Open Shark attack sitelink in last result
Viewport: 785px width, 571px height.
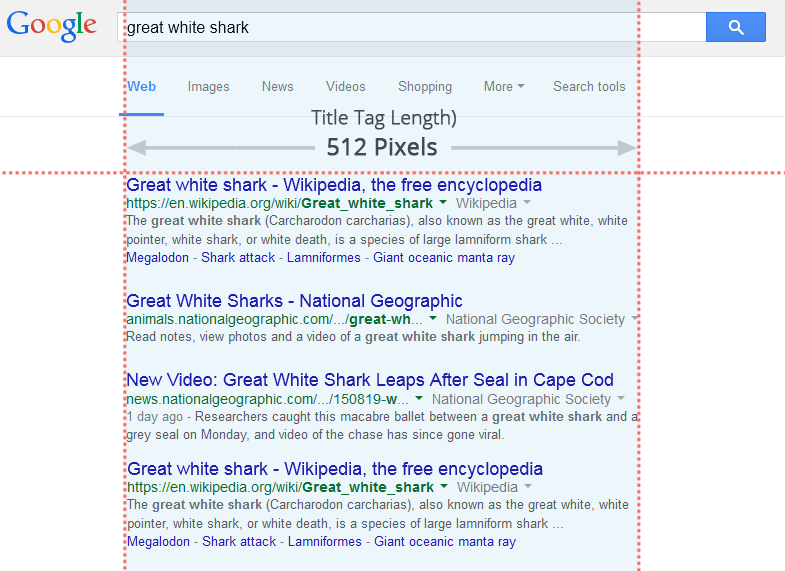point(239,542)
